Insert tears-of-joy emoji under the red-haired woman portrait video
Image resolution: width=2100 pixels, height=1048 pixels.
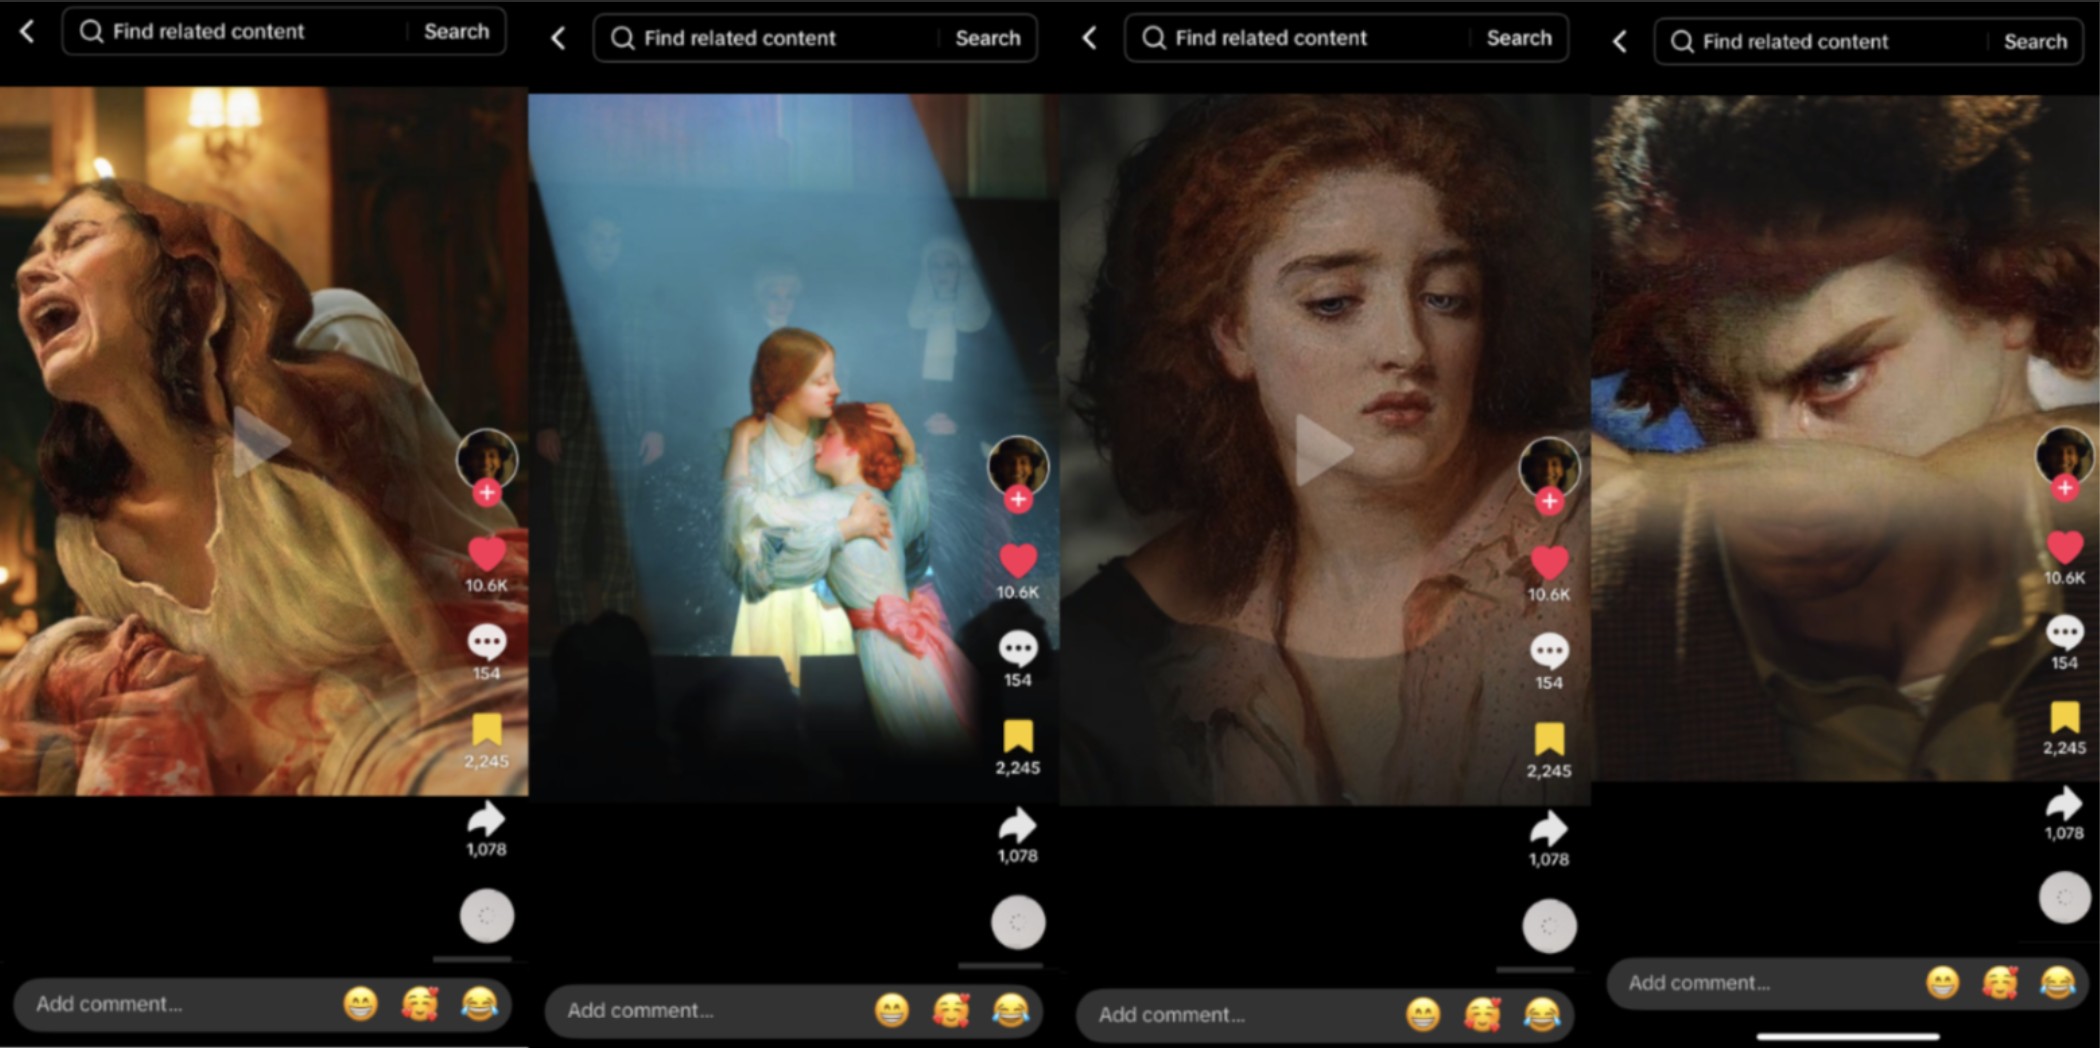[1542, 1014]
